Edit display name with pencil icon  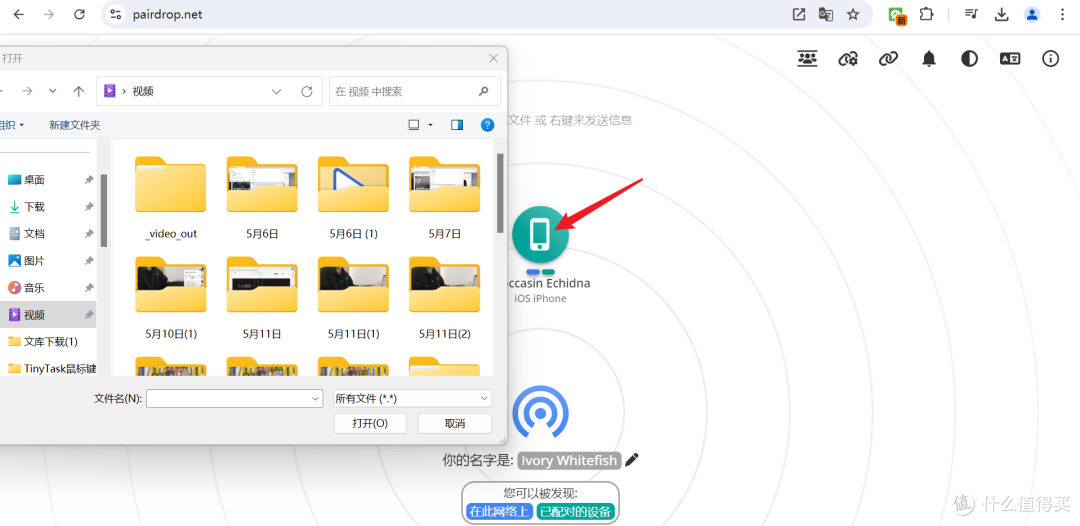[x=632, y=460]
